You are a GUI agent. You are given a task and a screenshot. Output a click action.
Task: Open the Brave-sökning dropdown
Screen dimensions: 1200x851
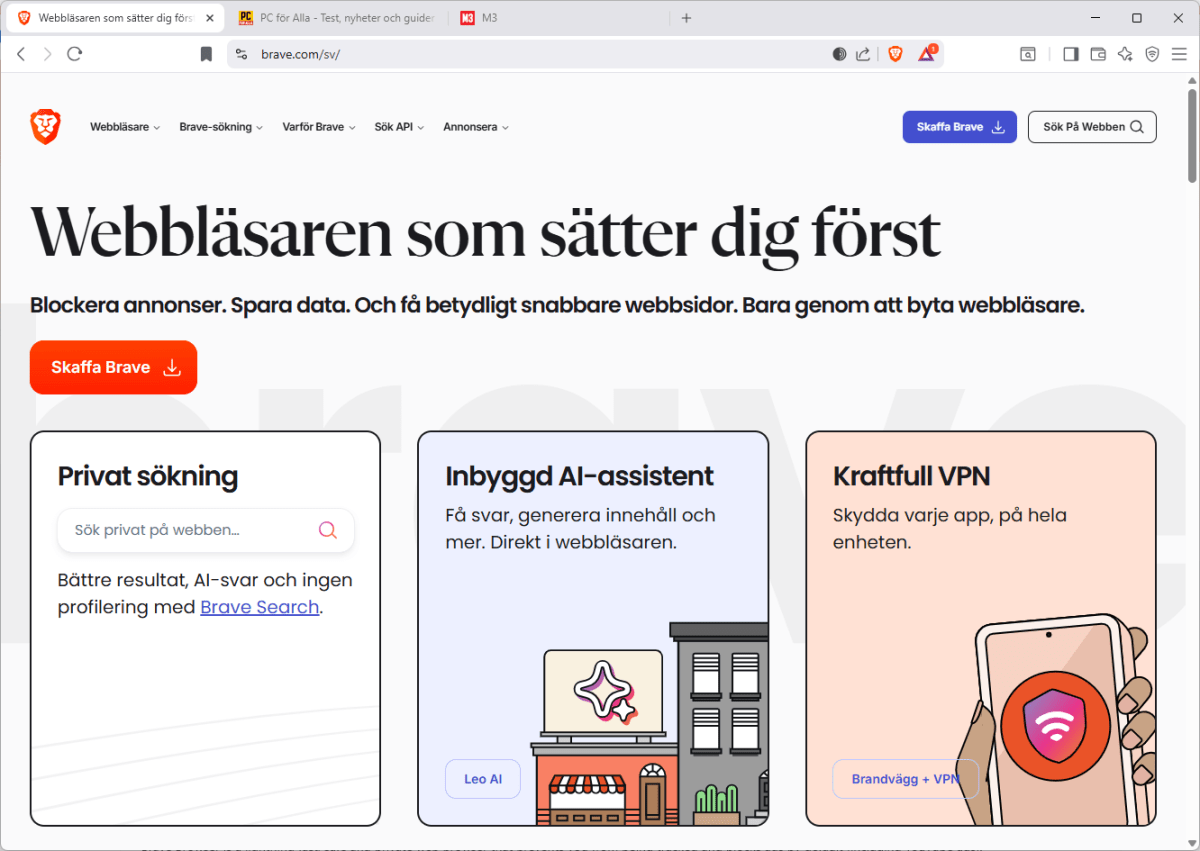pos(220,127)
